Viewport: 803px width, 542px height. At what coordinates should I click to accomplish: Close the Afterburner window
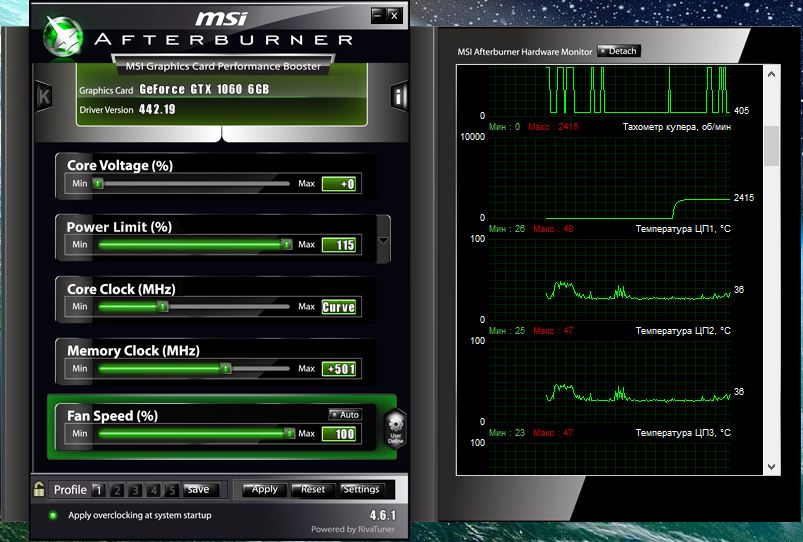(394, 15)
